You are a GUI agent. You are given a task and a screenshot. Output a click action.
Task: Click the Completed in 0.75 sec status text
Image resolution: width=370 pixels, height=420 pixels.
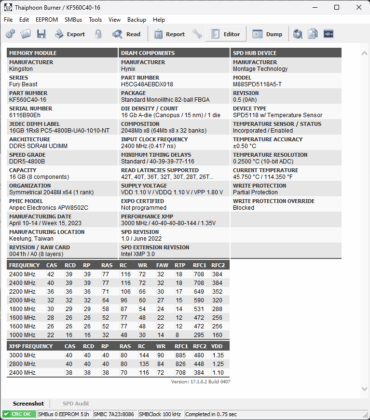coord(211,414)
